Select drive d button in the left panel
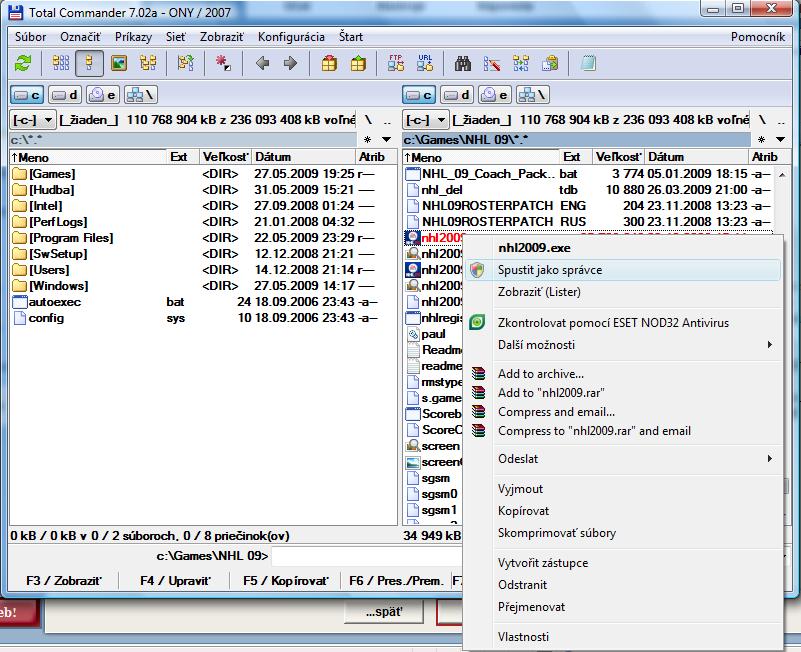Screen dimensions: 801x652 (65, 95)
